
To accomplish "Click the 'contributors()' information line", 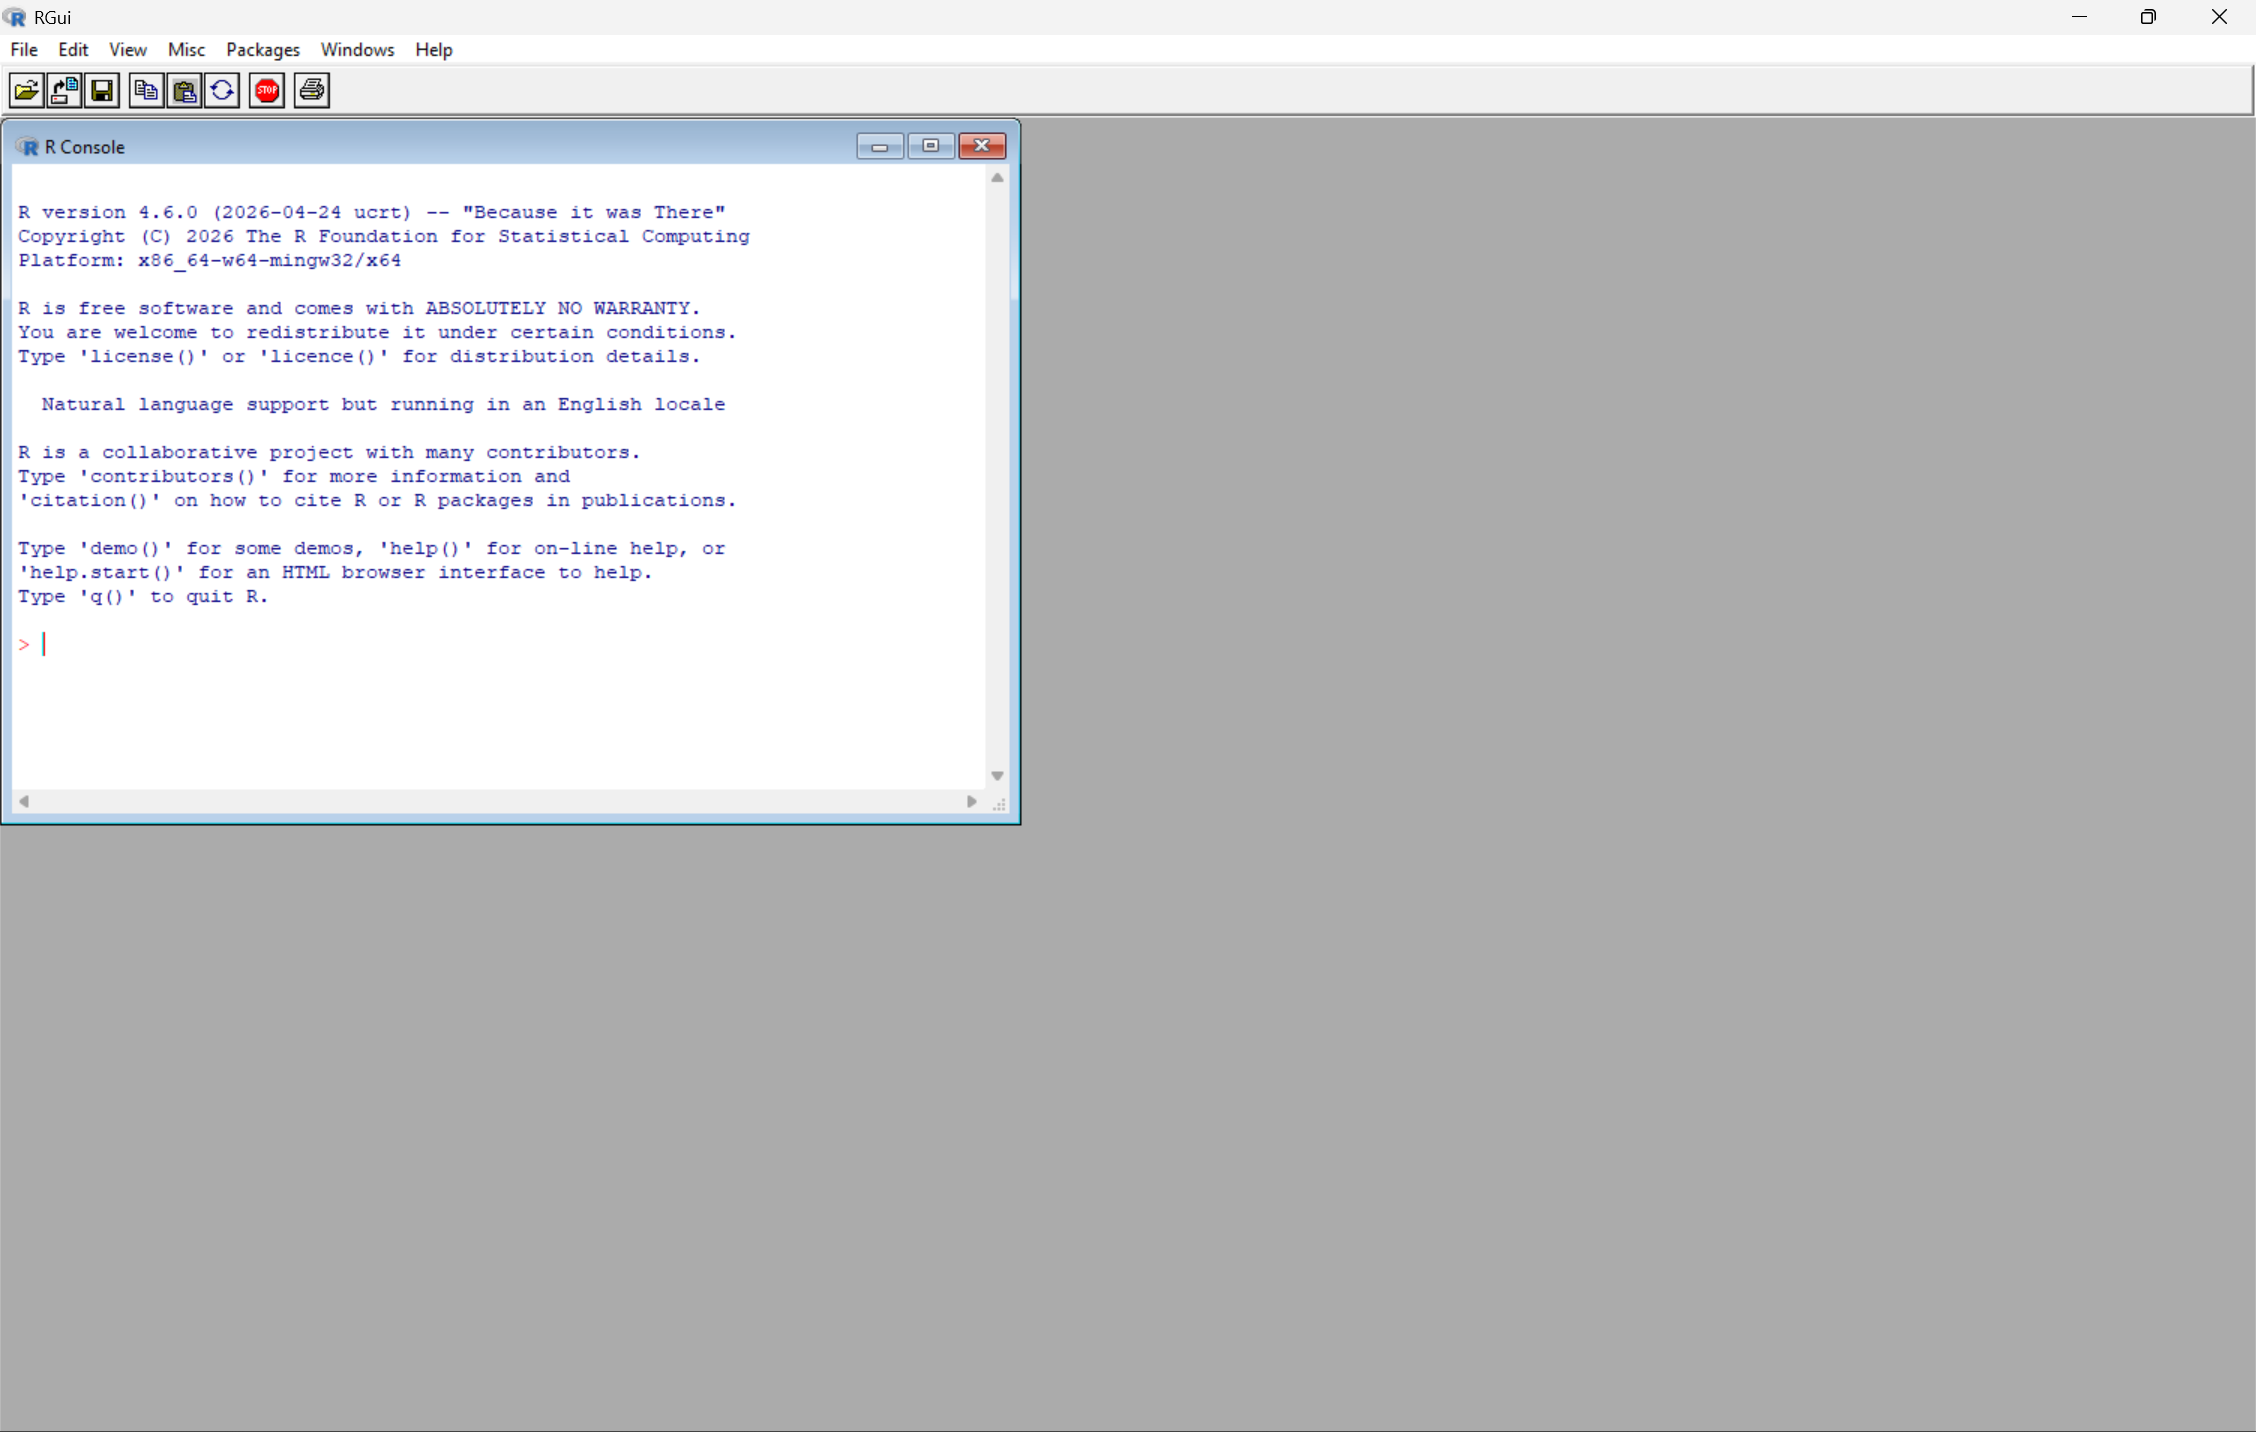I will (294, 477).
